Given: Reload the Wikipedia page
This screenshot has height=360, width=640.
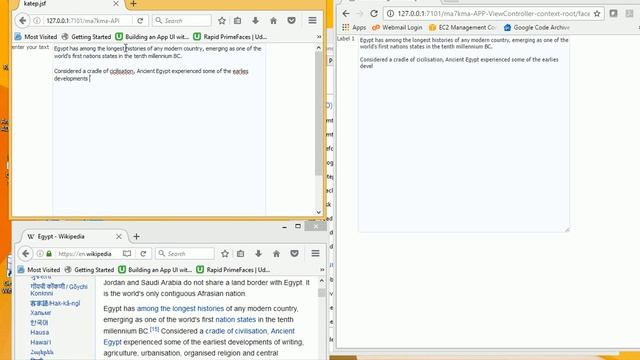Looking at the screenshot, I should click(x=143, y=253).
